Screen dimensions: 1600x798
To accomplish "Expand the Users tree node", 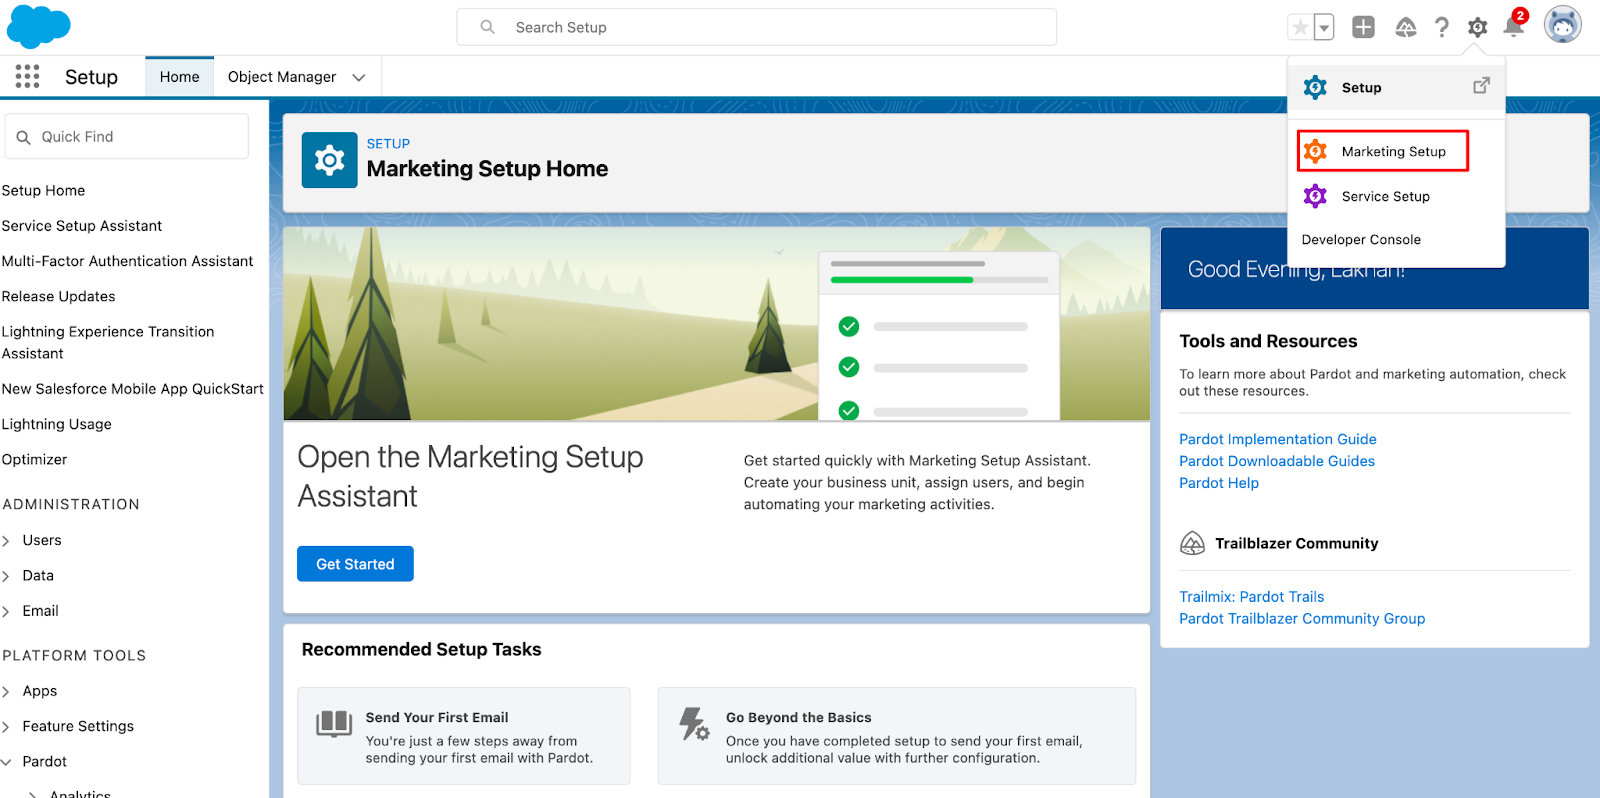I will (6, 541).
